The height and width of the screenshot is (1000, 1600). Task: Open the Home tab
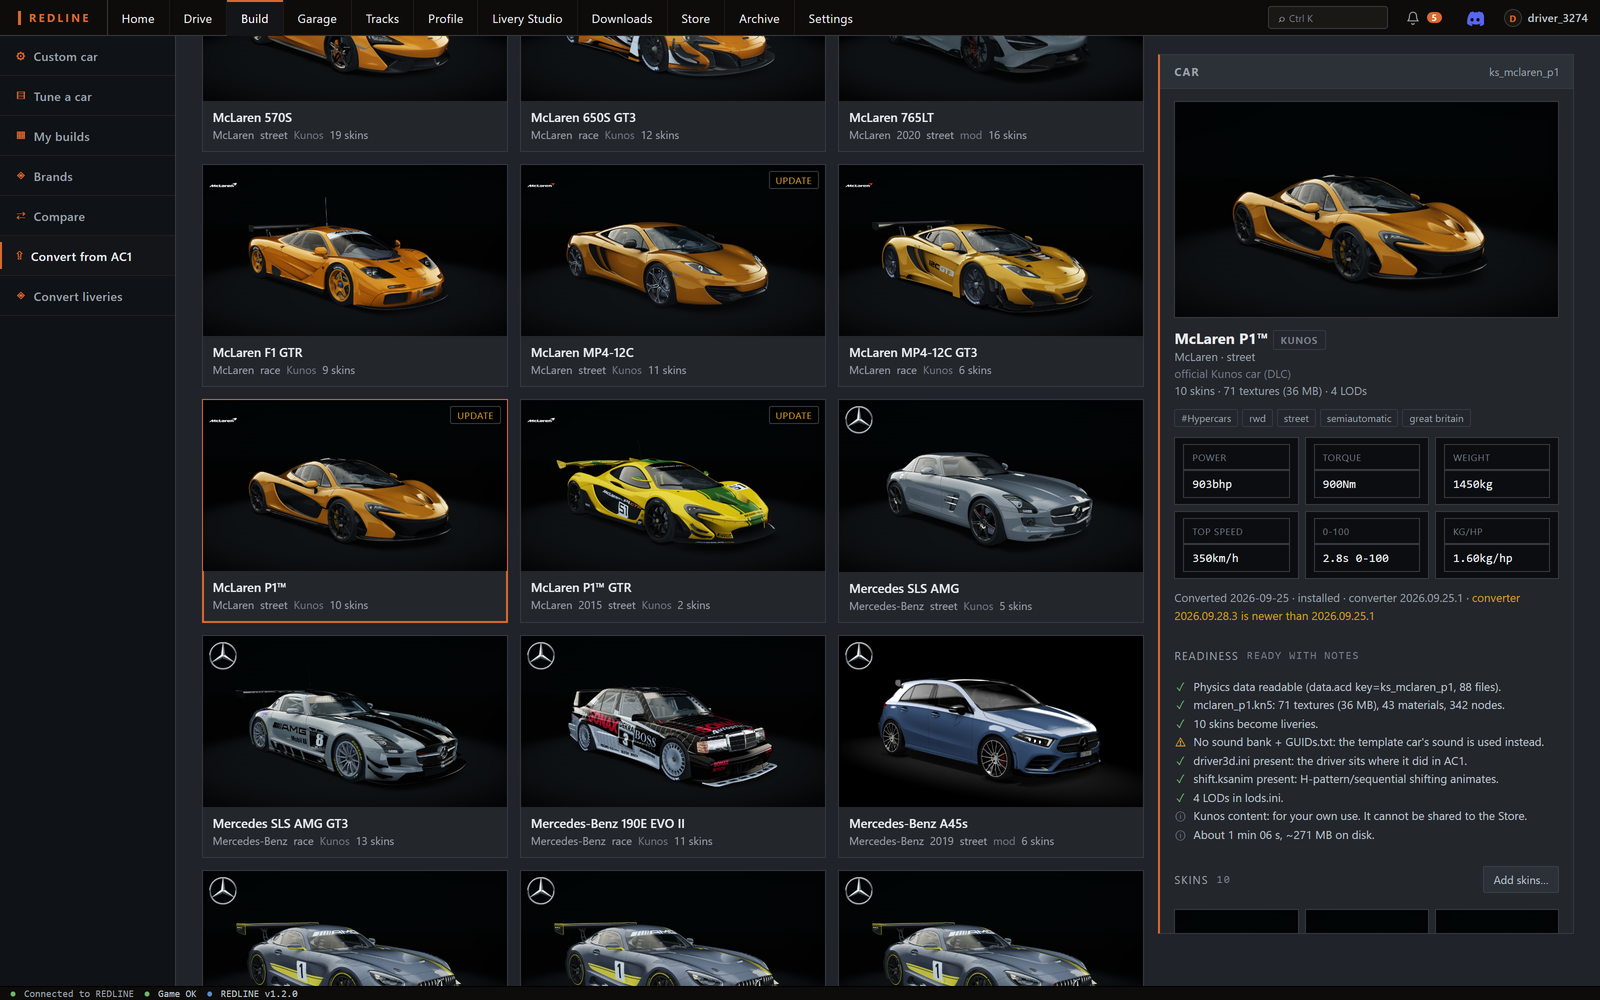138,18
